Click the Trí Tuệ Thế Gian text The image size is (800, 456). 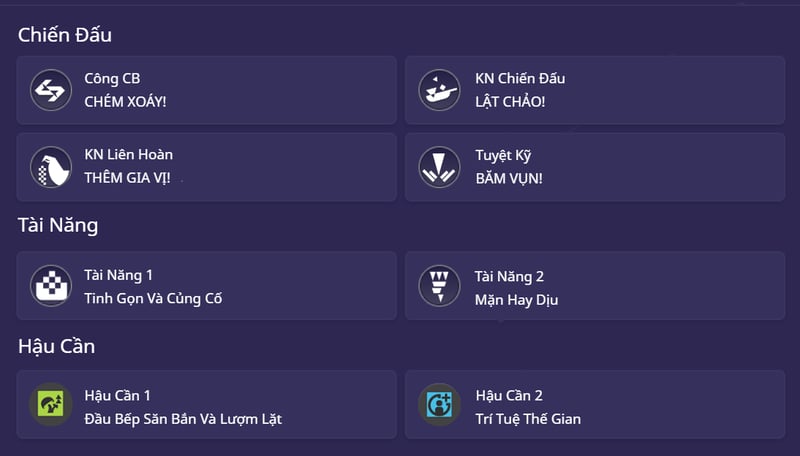click(x=528, y=418)
